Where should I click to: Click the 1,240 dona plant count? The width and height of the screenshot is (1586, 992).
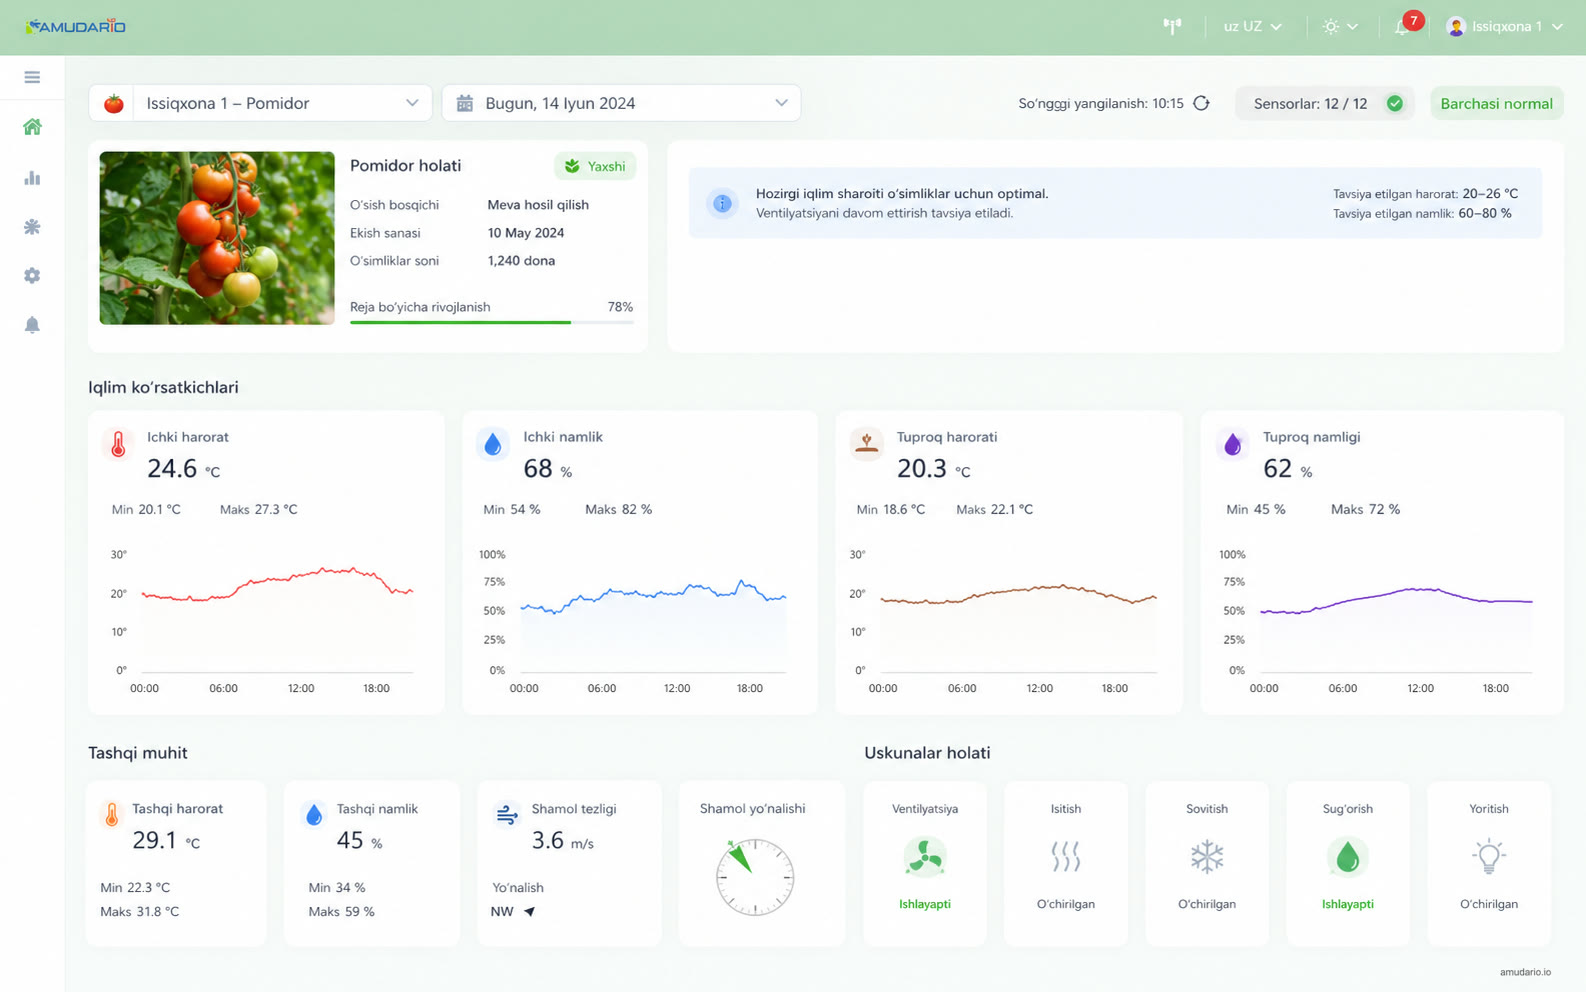click(x=521, y=261)
